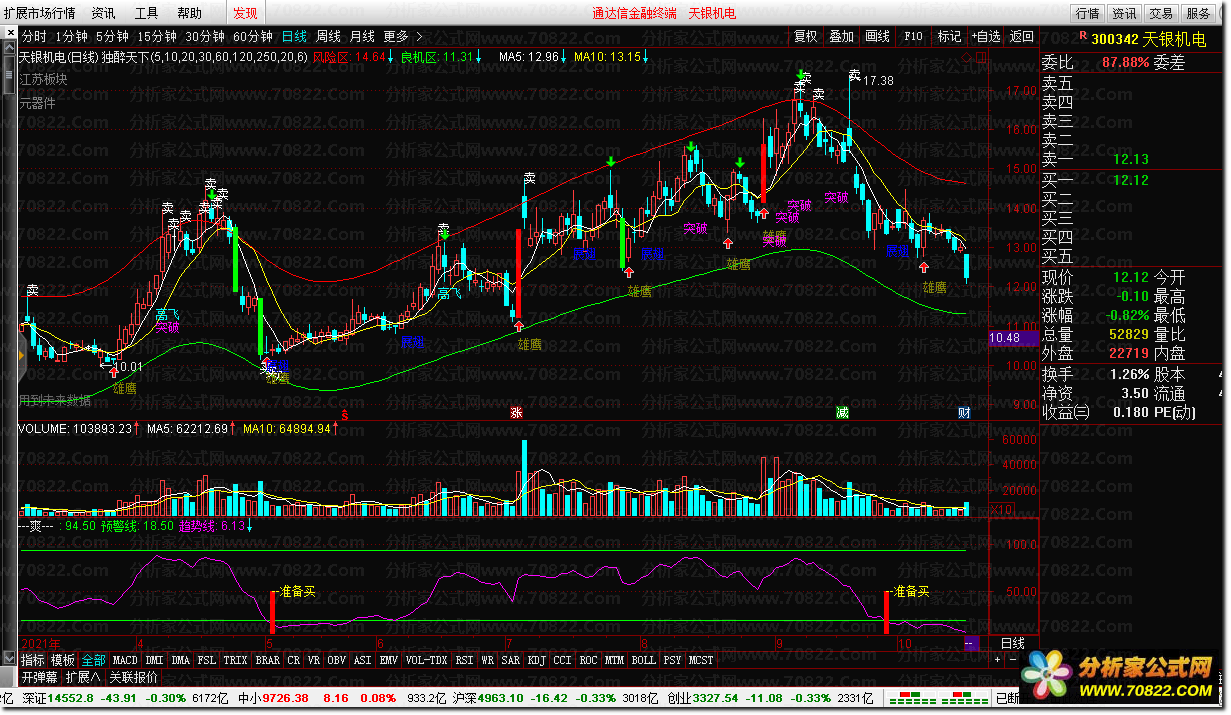
Task: Open the 关联报价 related quotes
Action: [x=133, y=677]
